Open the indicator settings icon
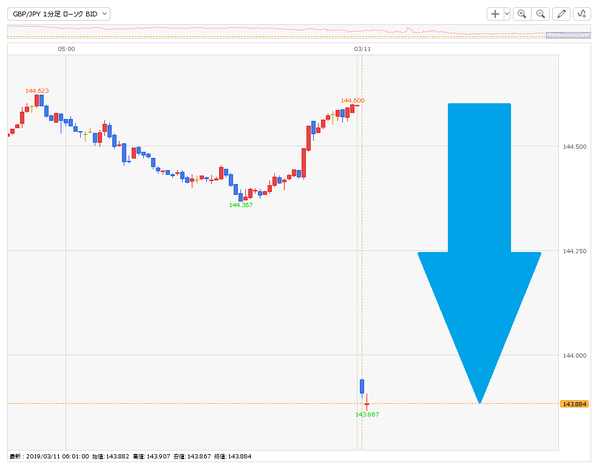This screenshot has height=470, width=599. click(582, 14)
